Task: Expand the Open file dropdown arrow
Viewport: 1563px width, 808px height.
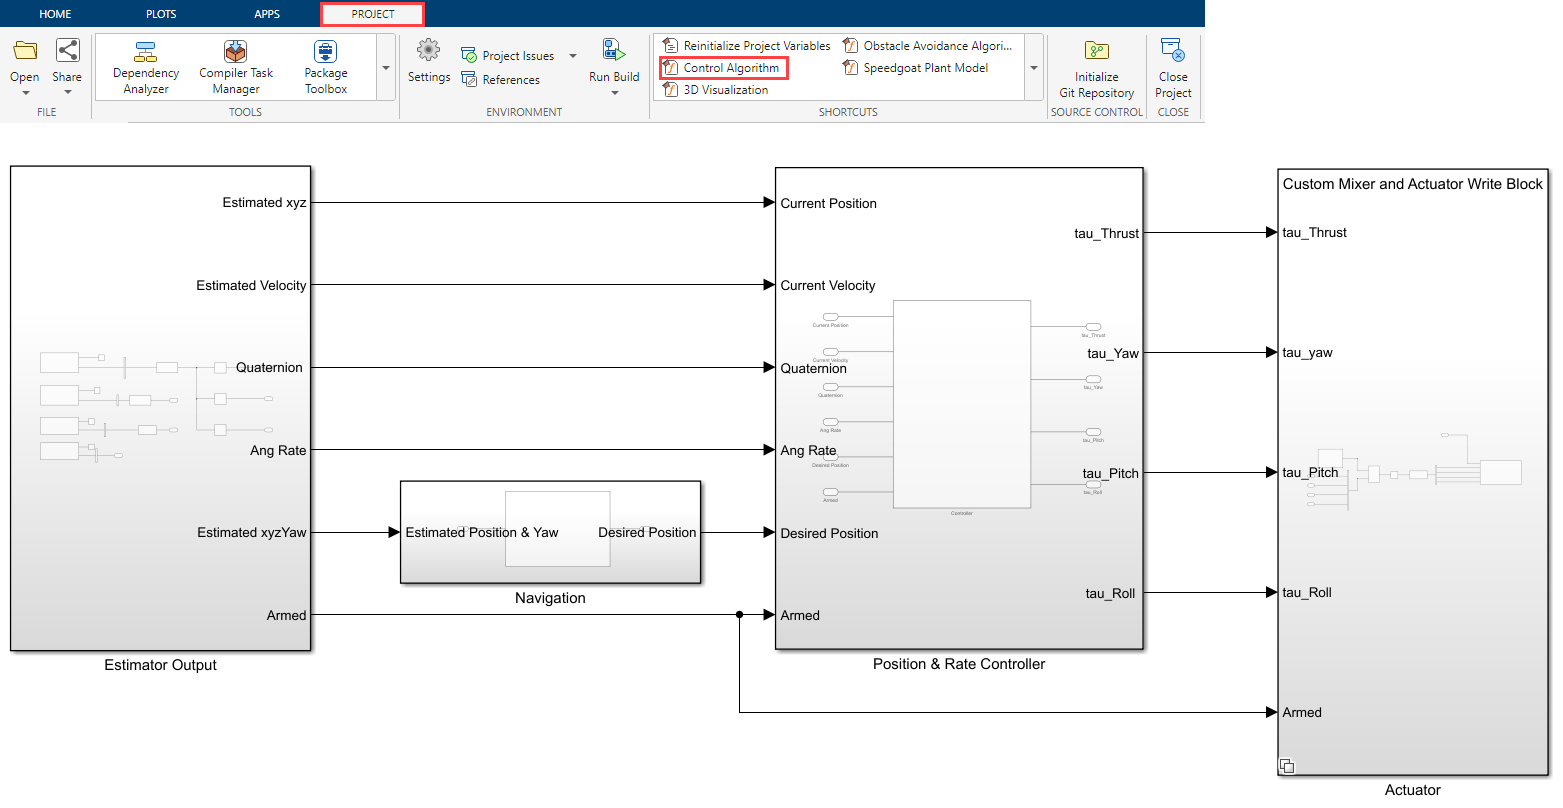Action: [x=25, y=94]
